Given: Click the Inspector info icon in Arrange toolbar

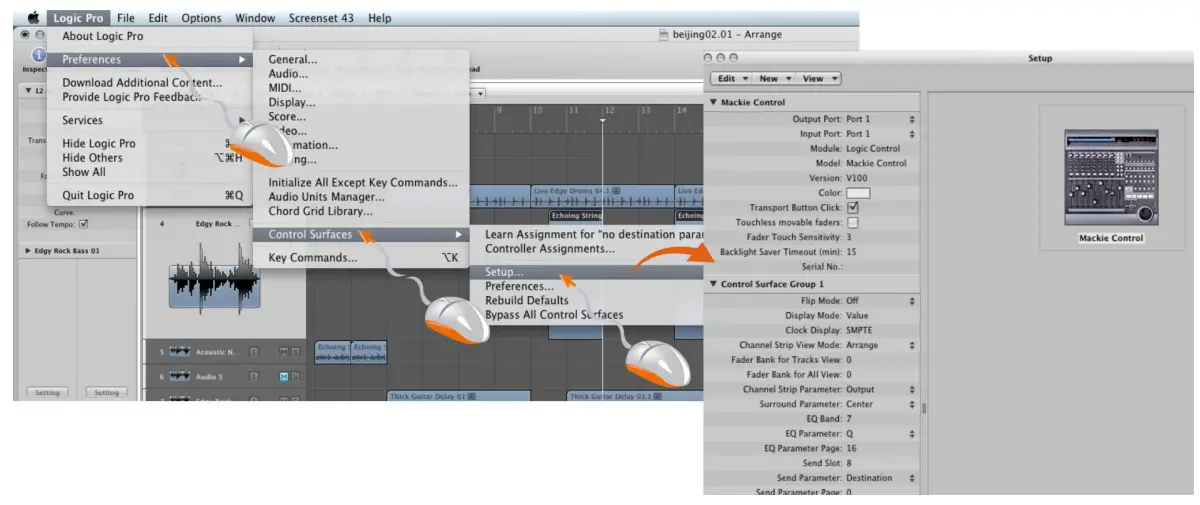Looking at the screenshot, I should [x=40, y=55].
